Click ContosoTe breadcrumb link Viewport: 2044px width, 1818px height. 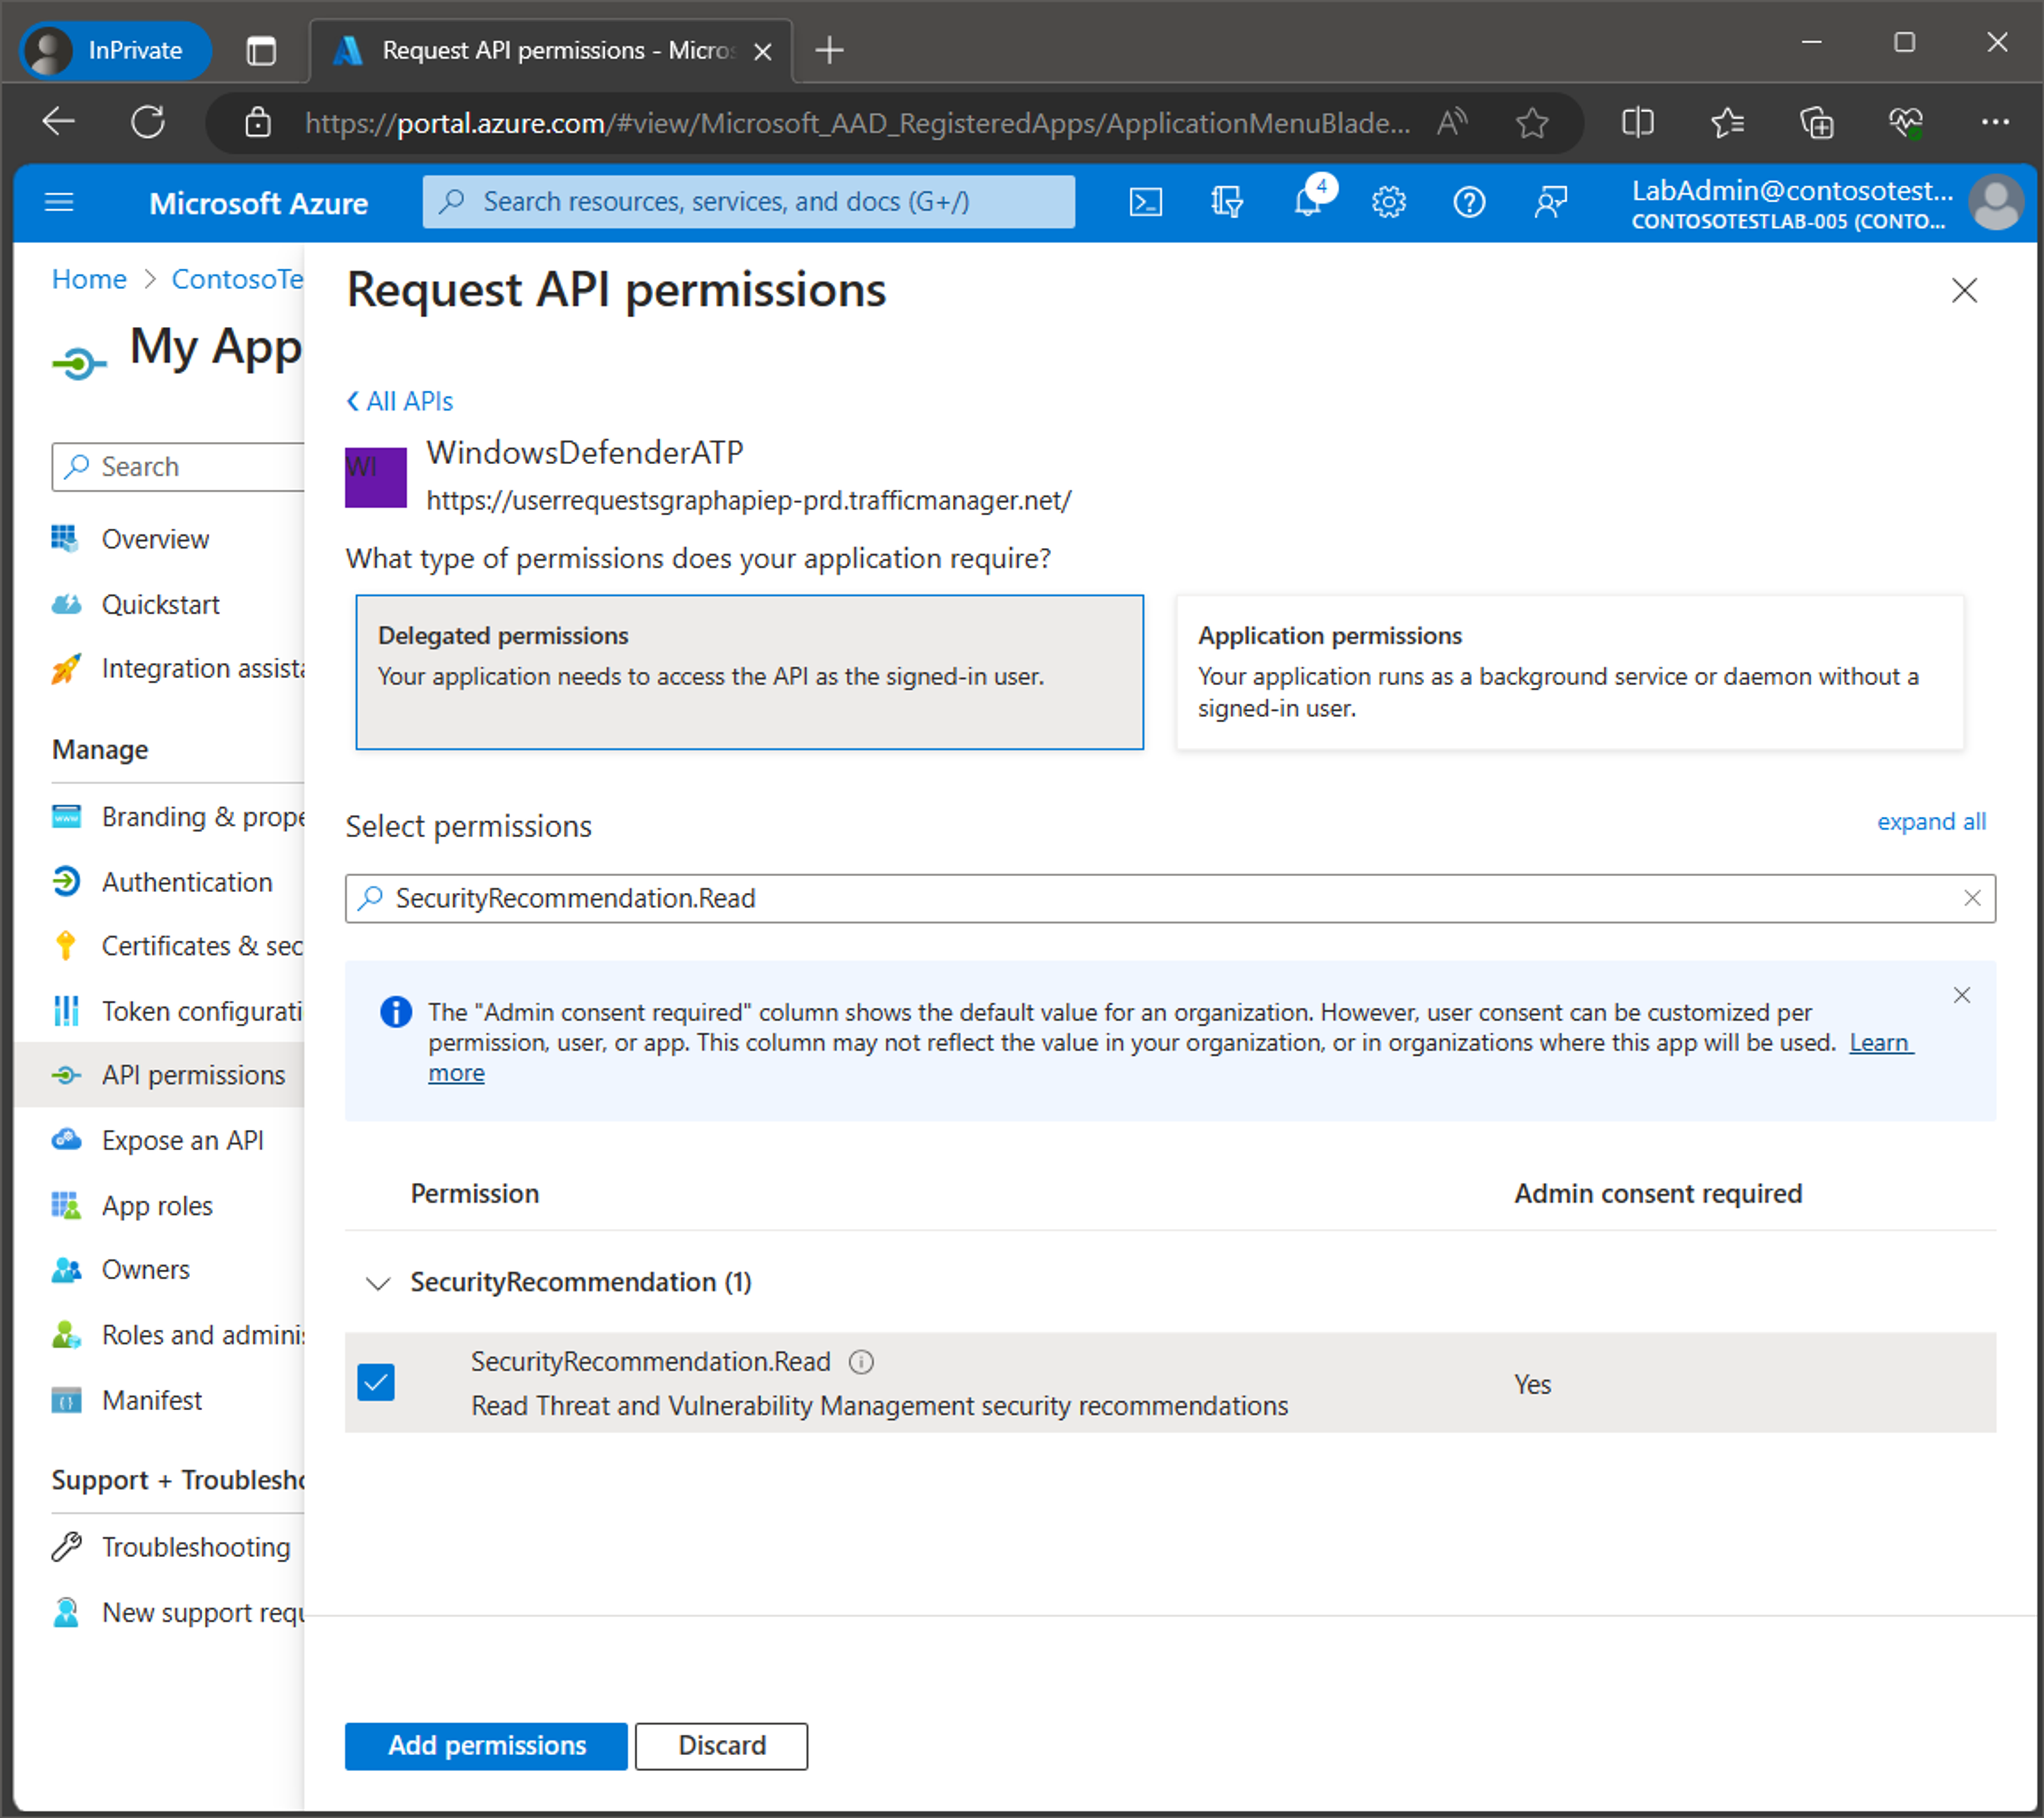point(237,279)
